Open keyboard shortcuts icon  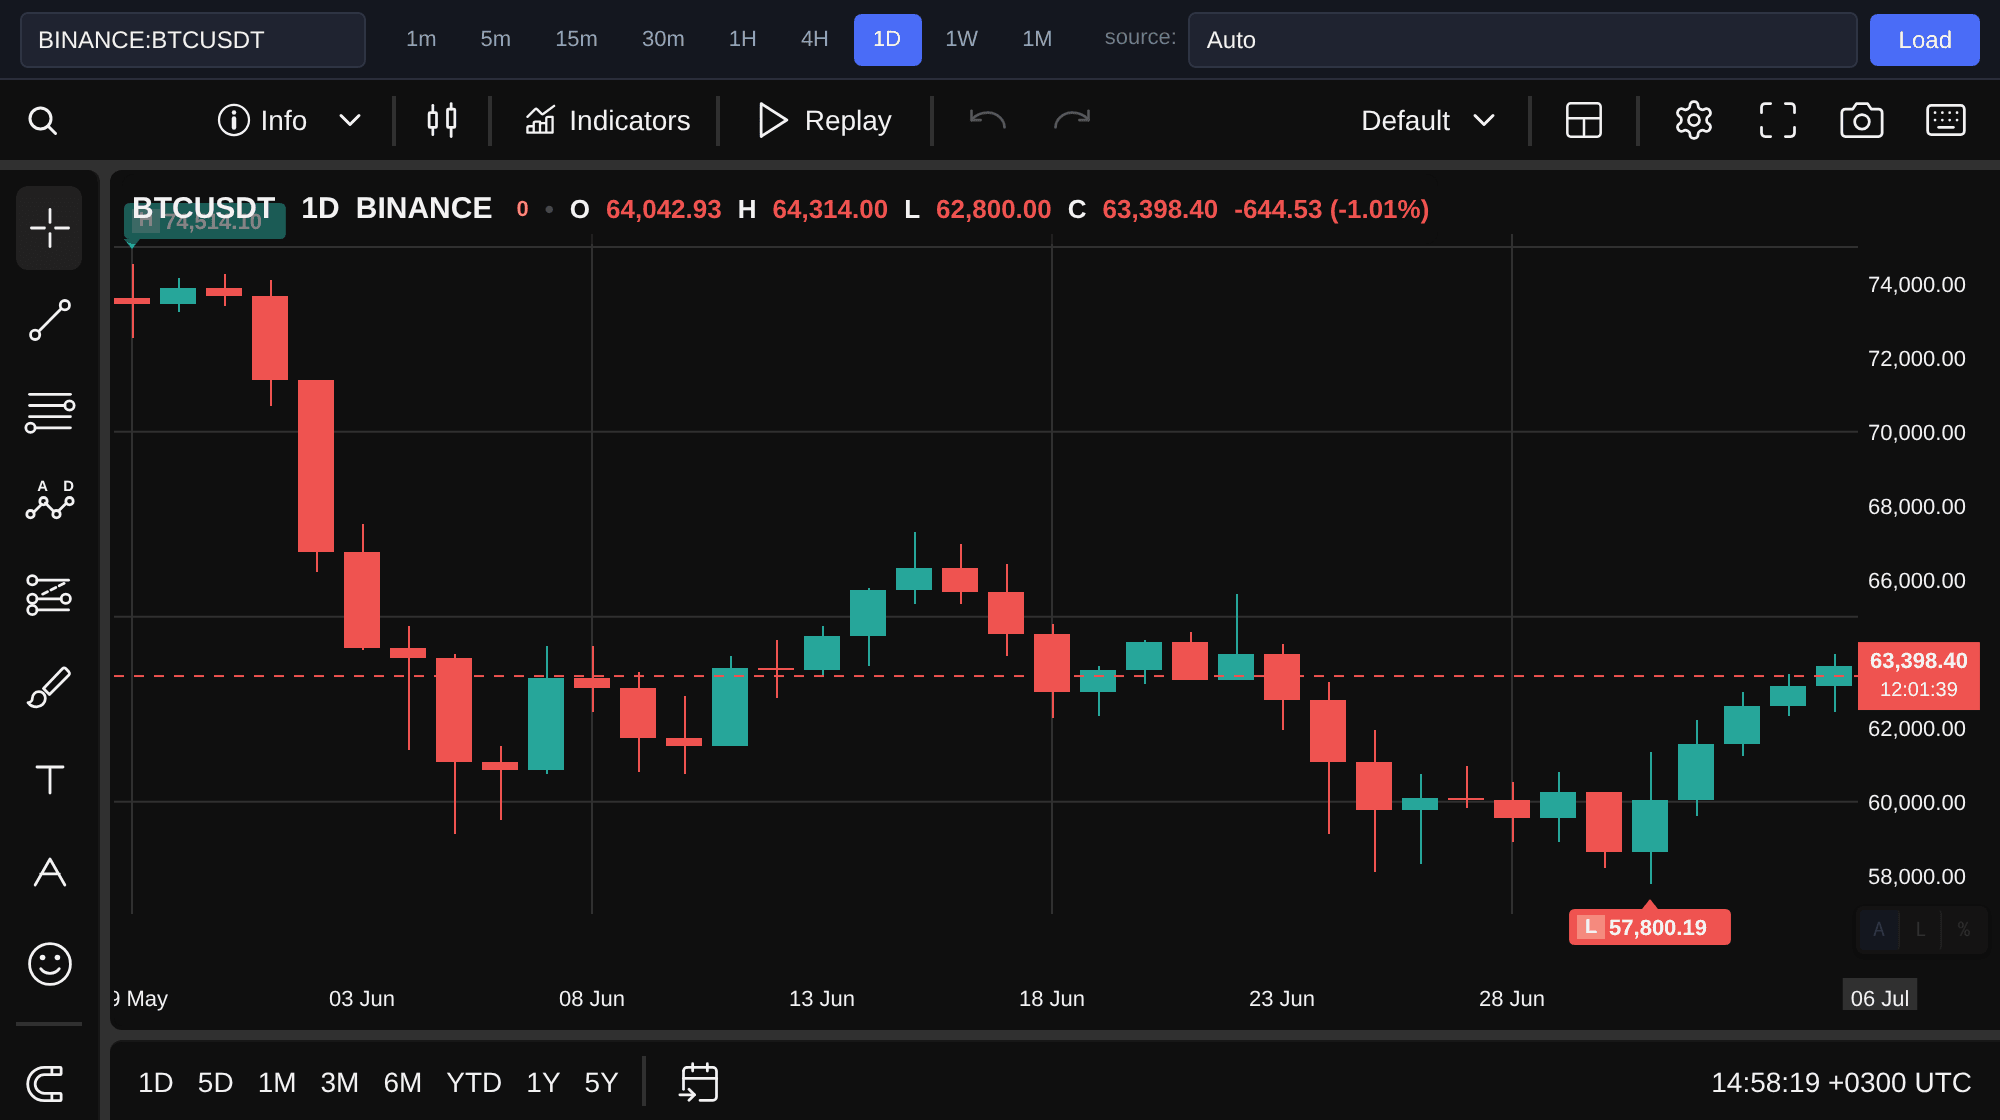pos(1946,120)
